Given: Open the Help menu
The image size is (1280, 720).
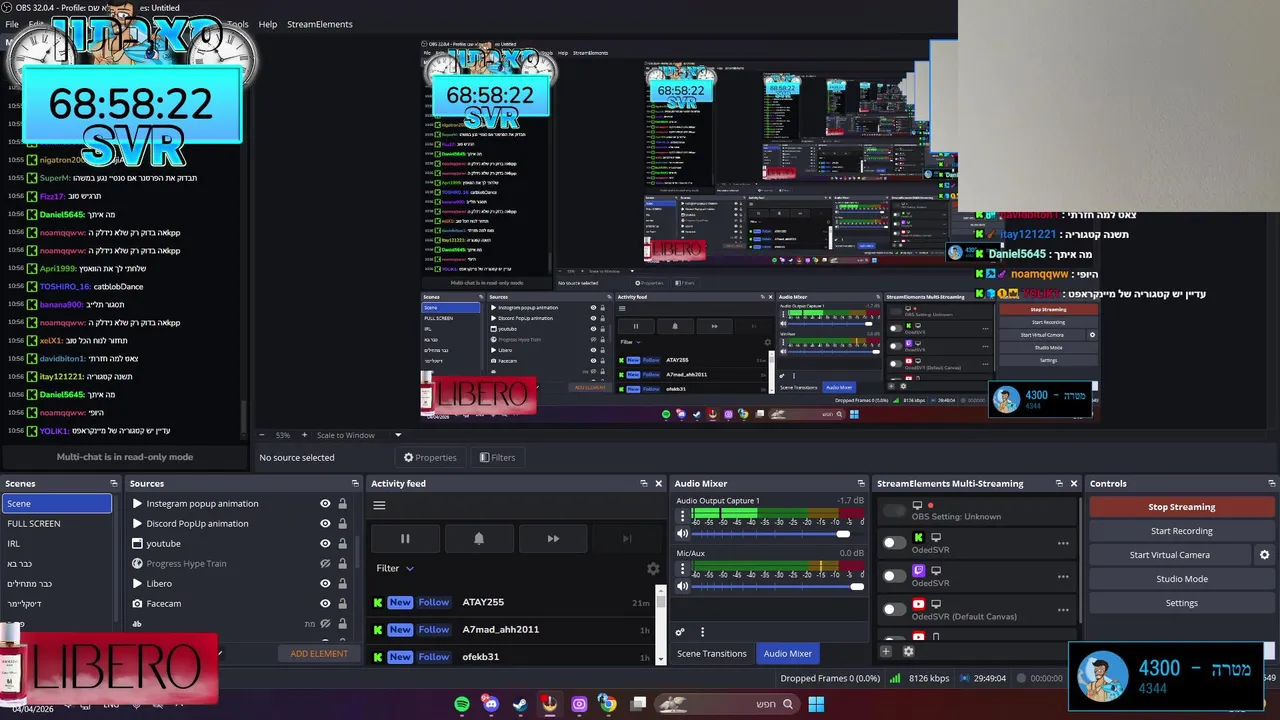Looking at the screenshot, I should (x=268, y=24).
